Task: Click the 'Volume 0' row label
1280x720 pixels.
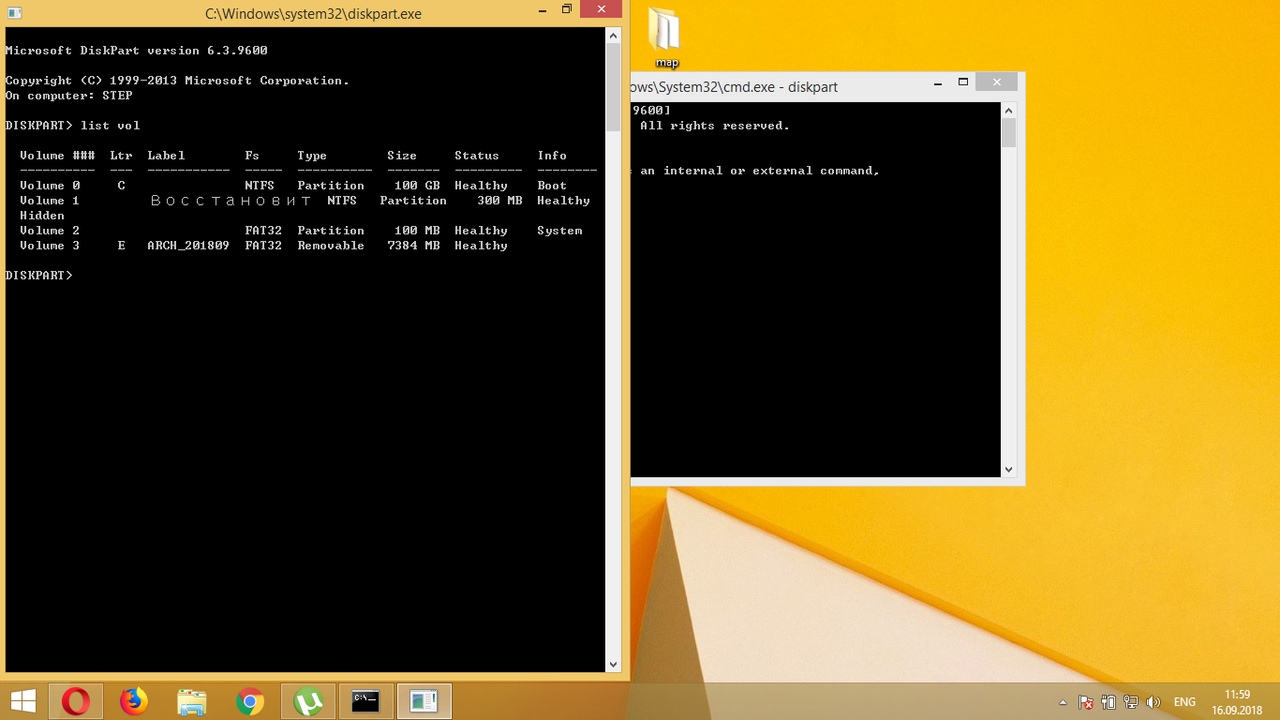Action: [50, 185]
